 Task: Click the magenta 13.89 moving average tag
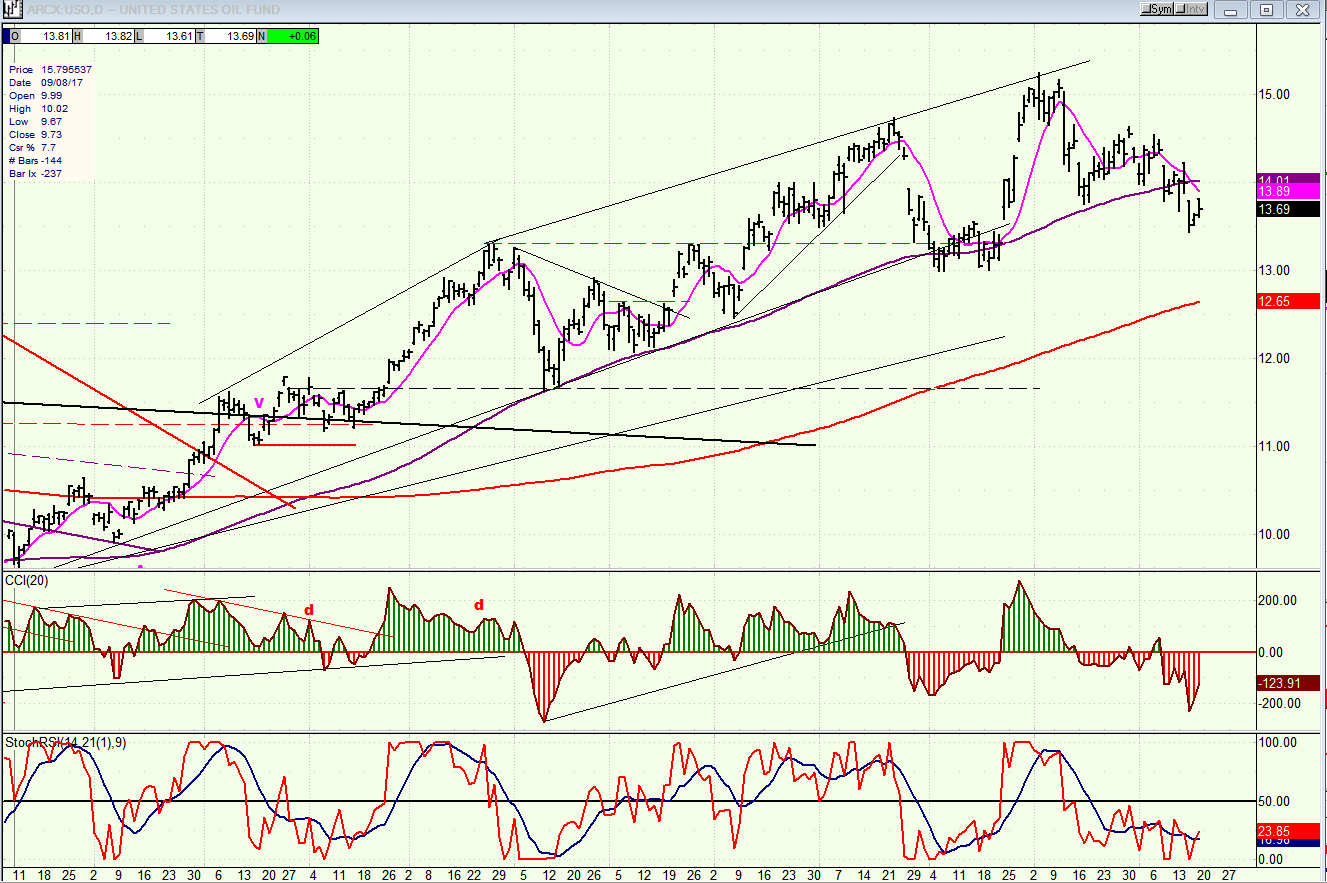(1288, 191)
